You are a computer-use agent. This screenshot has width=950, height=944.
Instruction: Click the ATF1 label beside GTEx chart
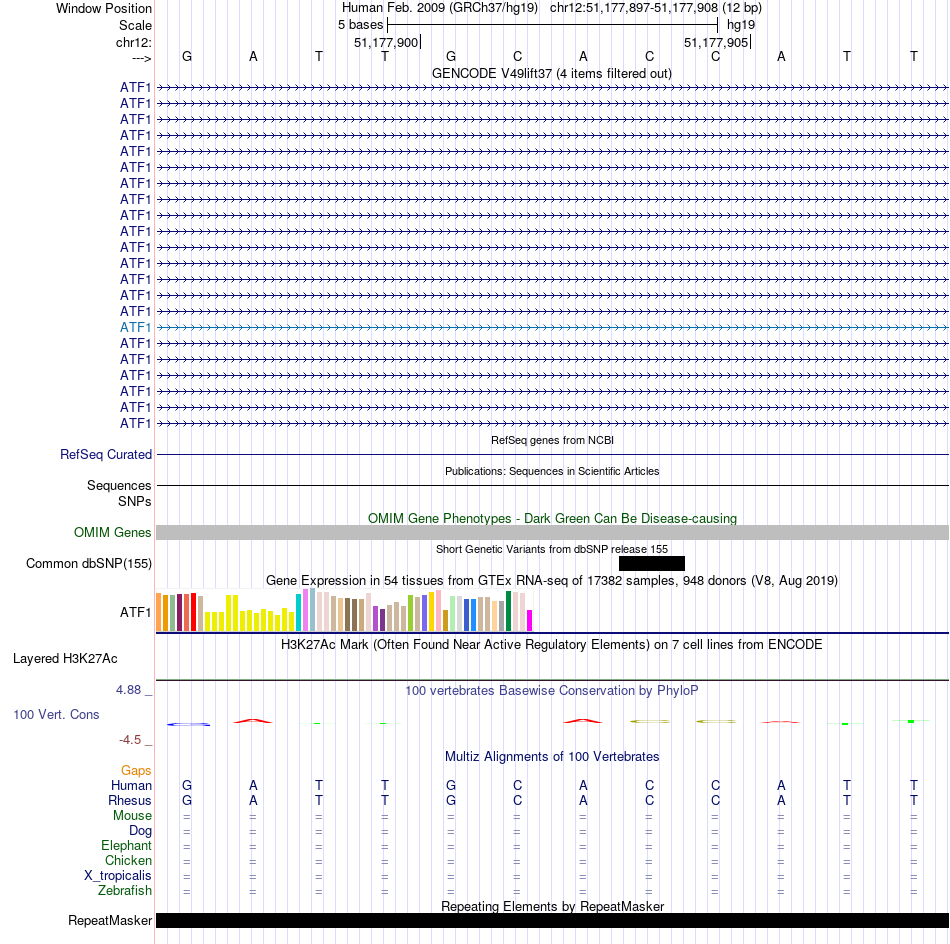[135, 613]
